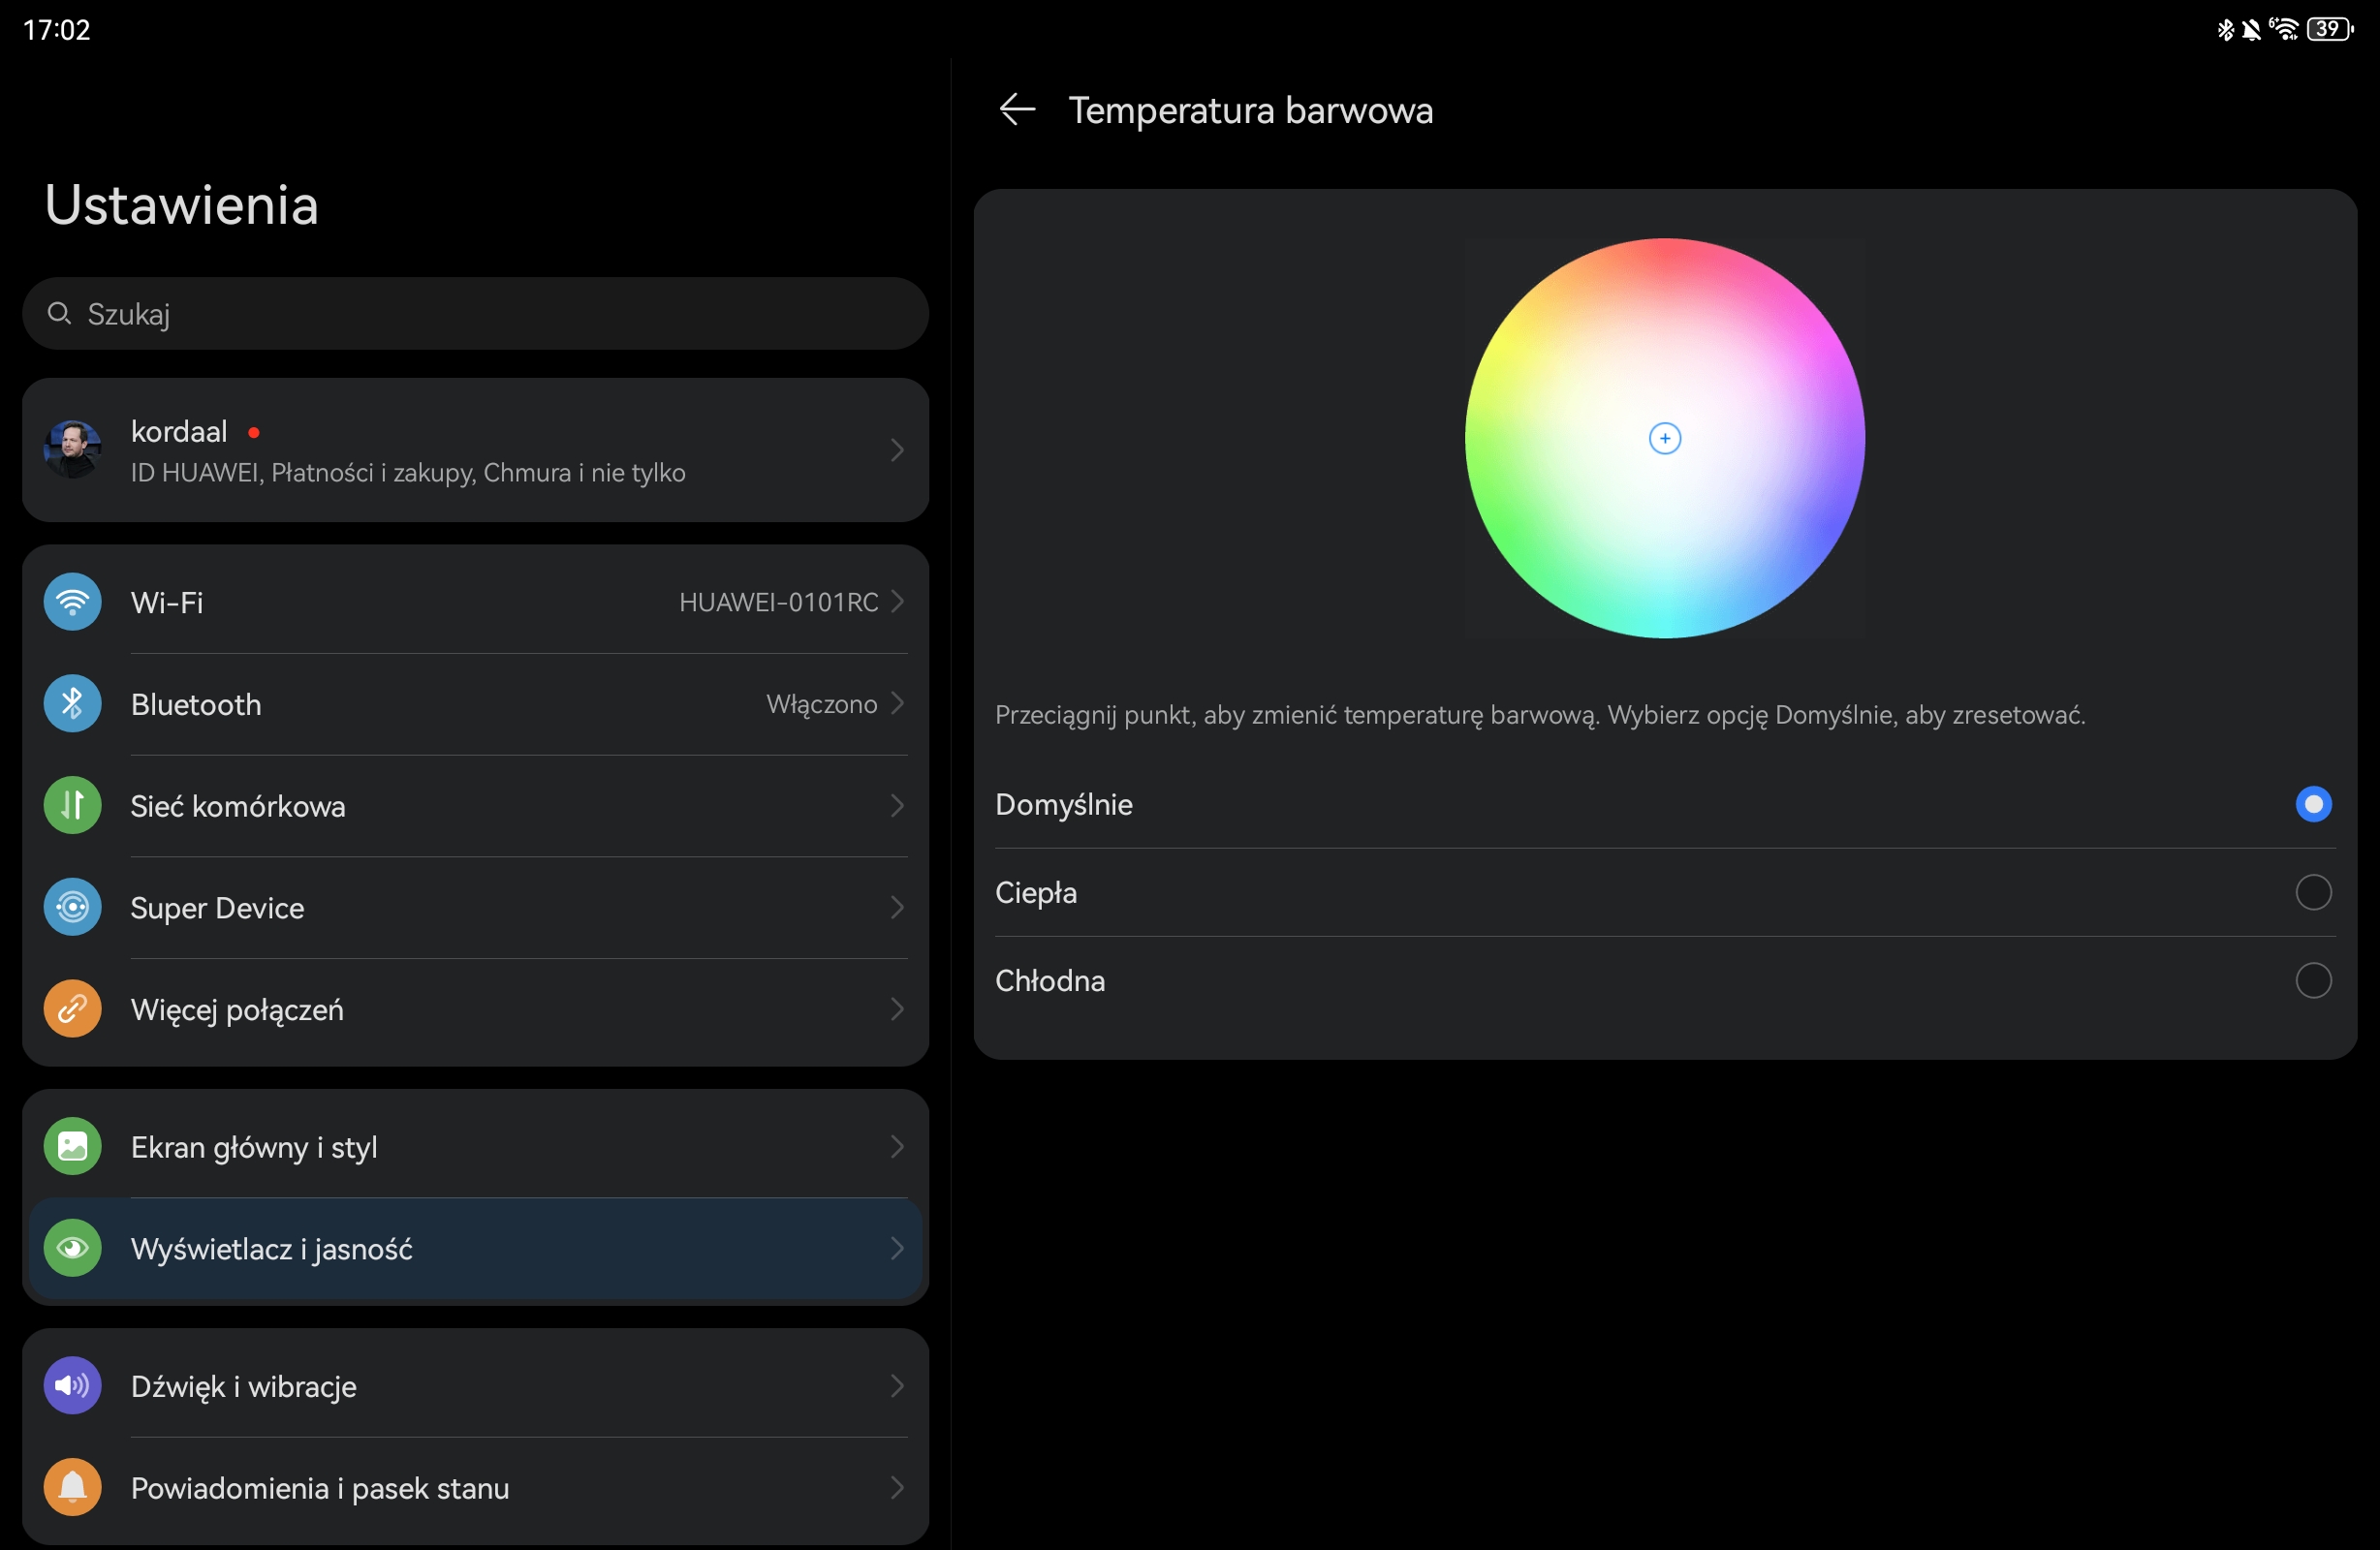Tap the Ekran główny i styl icon

72,1146
